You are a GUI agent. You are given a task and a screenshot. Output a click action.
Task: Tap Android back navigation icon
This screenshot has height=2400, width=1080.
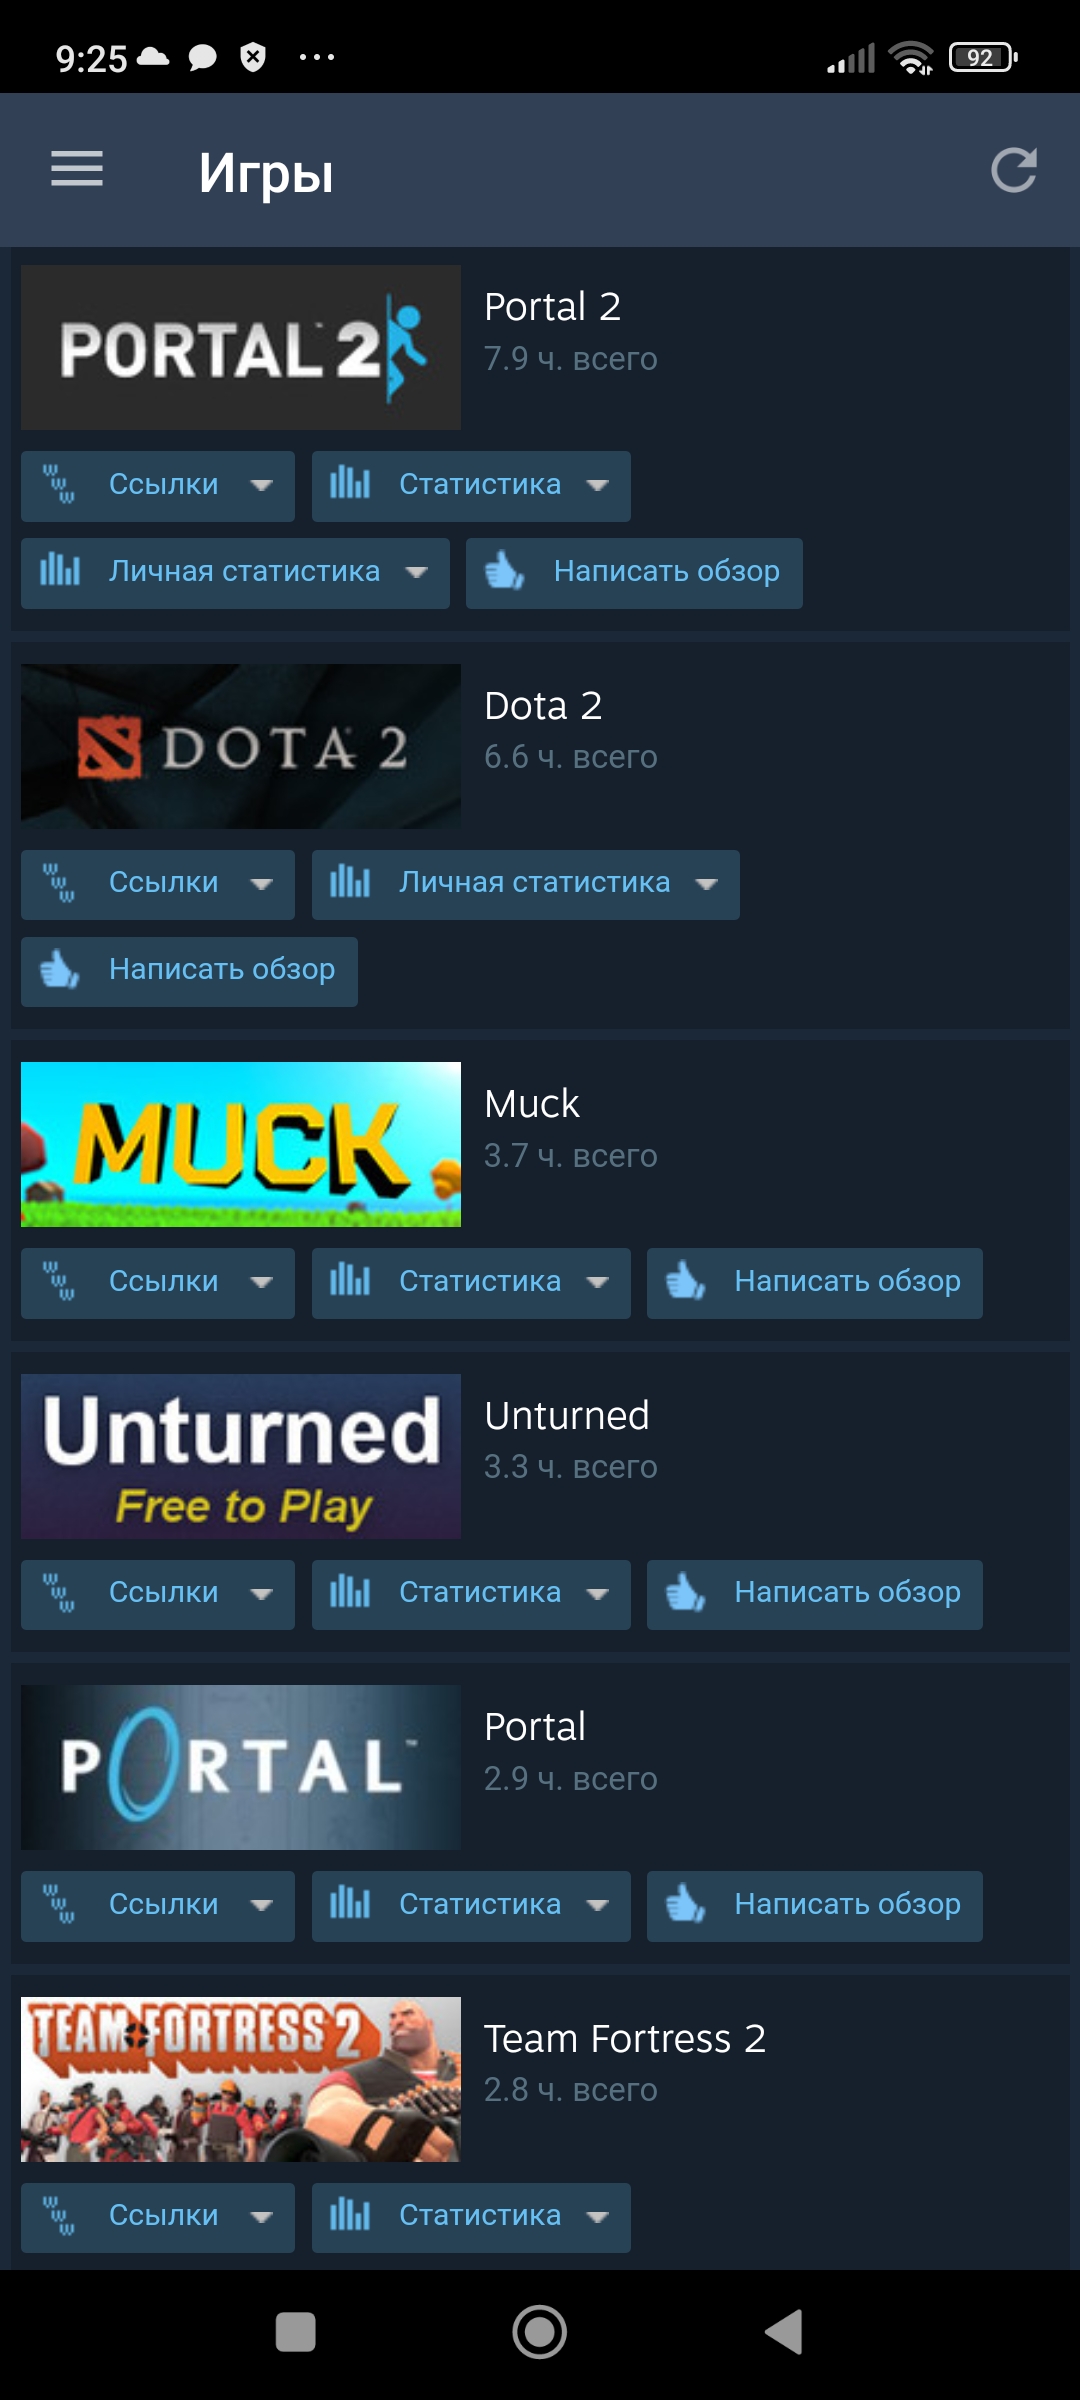click(784, 2332)
